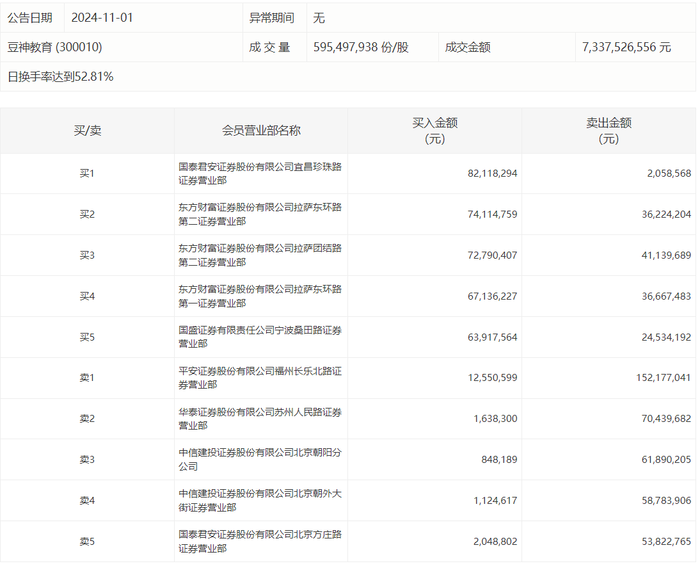The height and width of the screenshot is (566, 700).
Task: Click the 会员营业部名称 column header
Action: point(261,131)
